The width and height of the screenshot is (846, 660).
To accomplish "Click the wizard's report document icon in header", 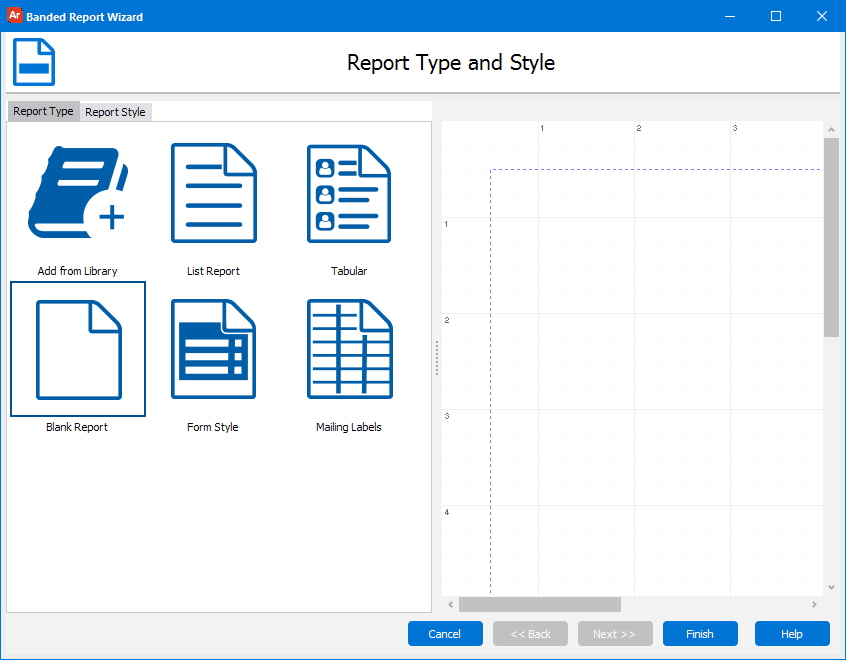I will (33, 61).
